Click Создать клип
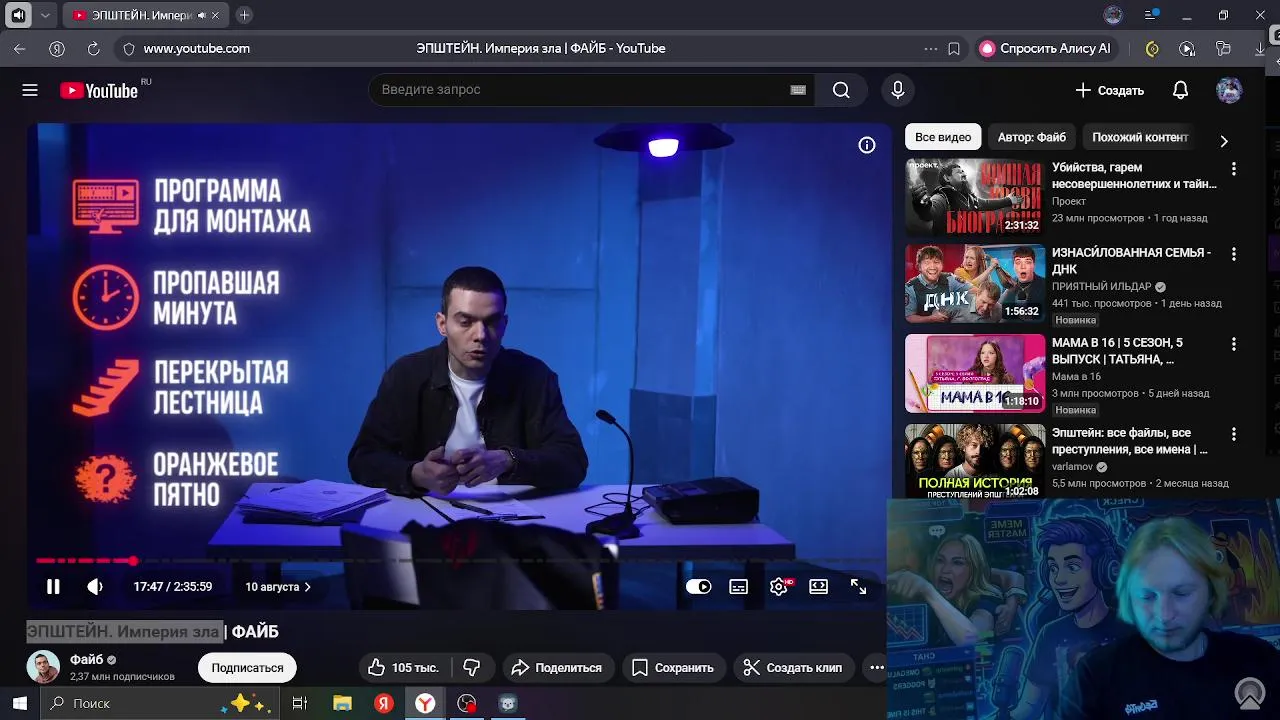1280x720 pixels. 792,667
